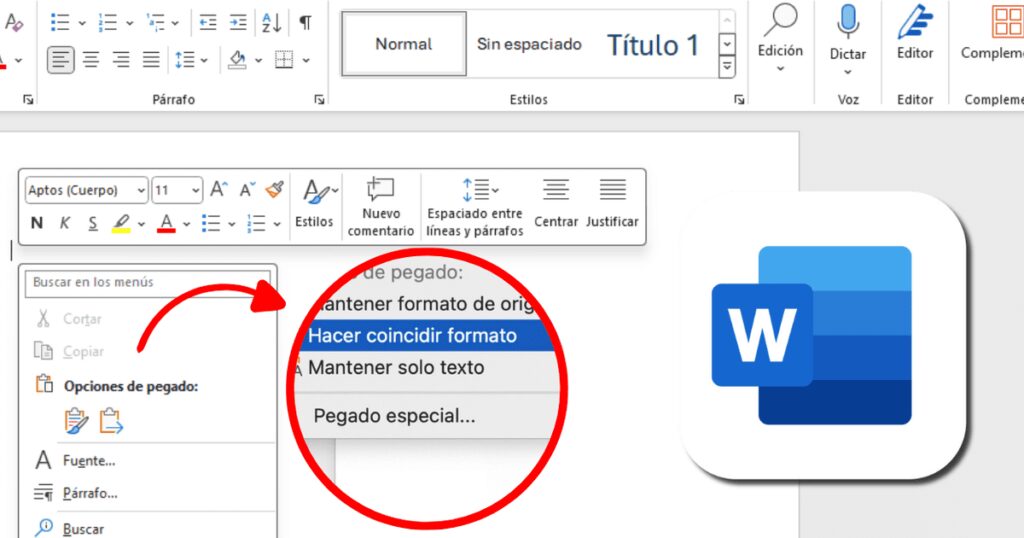Decrease font size in the mini toolbar
The height and width of the screenshot is (538, 1024).
(247, 189)
